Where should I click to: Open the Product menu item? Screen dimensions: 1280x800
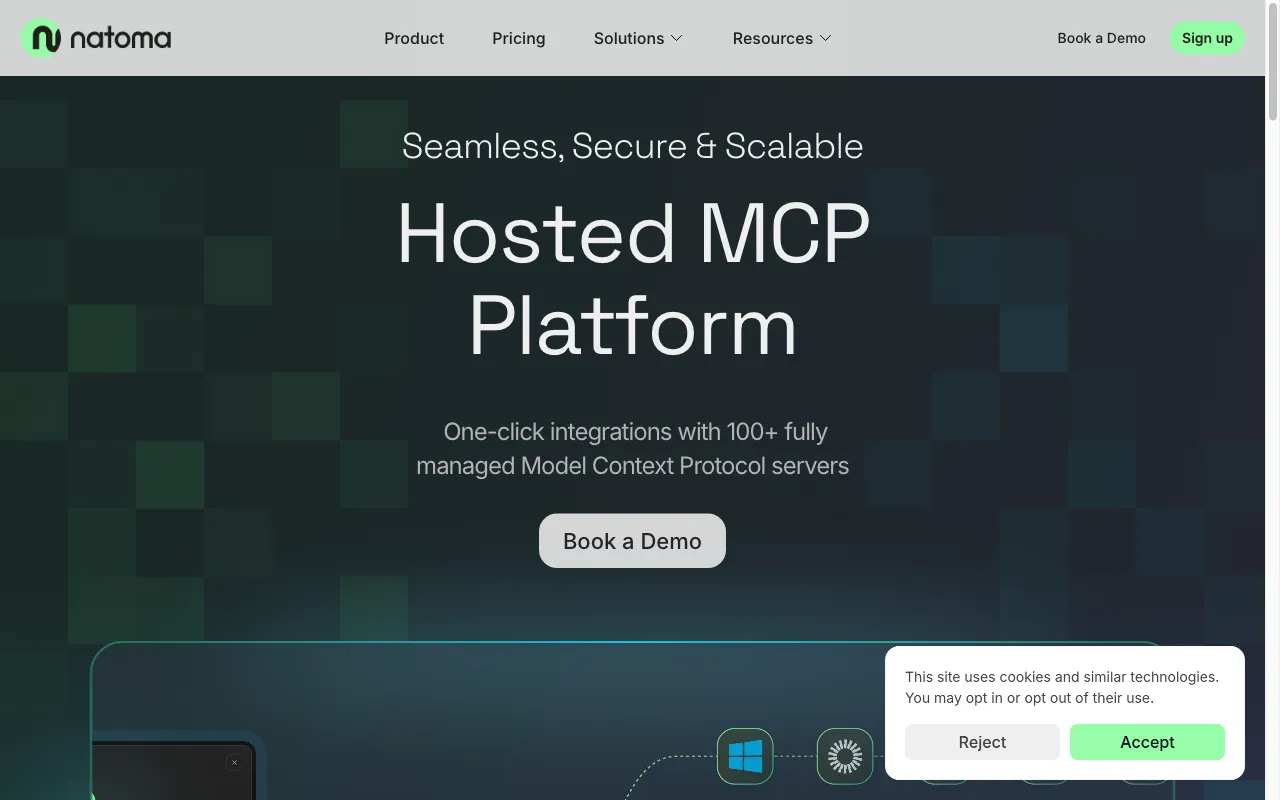point(414,38)
